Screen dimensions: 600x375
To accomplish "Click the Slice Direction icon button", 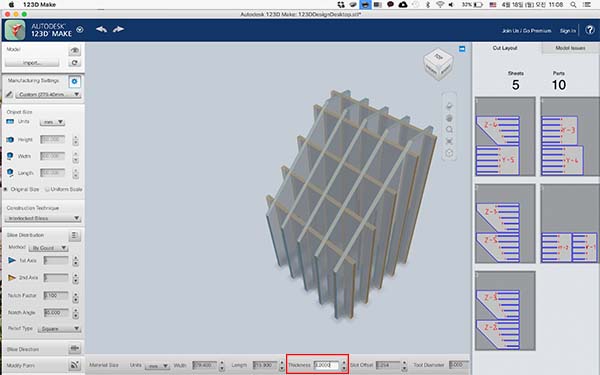I will [x=75, y=349].
